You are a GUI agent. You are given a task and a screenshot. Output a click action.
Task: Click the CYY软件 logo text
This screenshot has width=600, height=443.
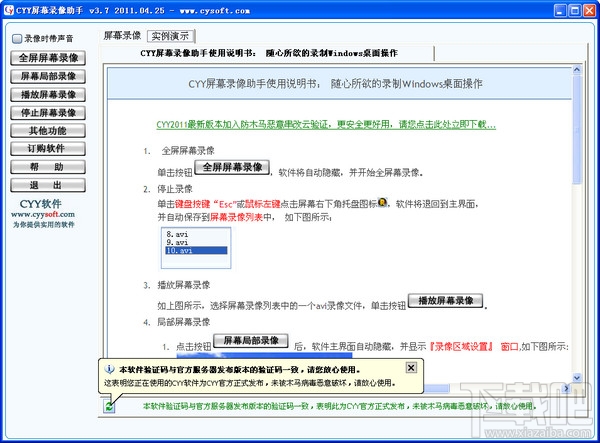tap(41, 204)
